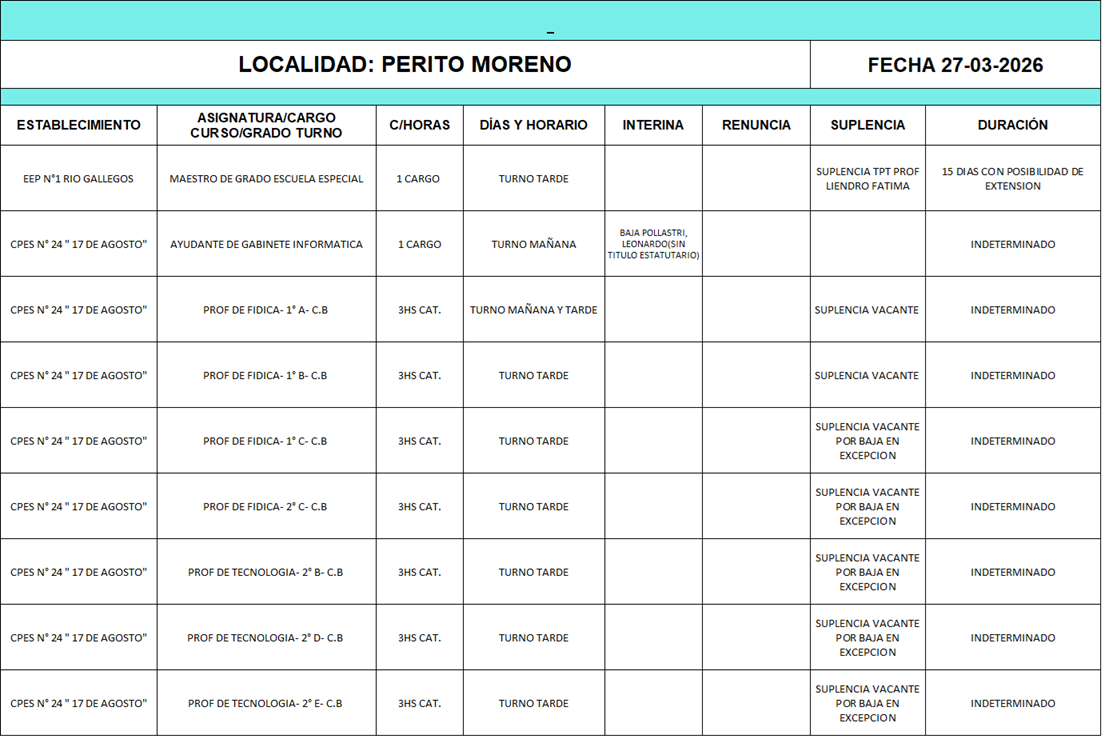Select the 15 DIAS CON POSIBILIDAD cell
1105x743 pixels.
1012,179
